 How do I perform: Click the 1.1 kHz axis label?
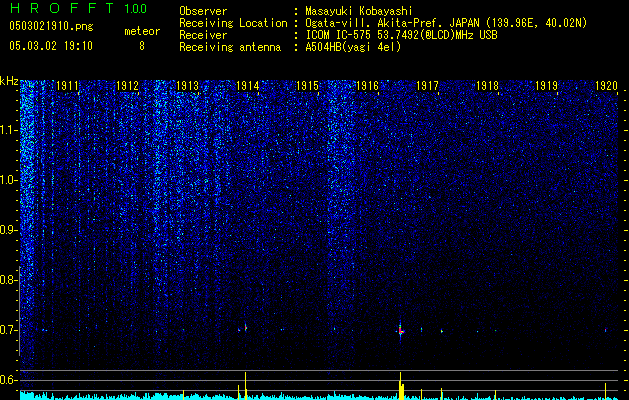click(9, 131)
